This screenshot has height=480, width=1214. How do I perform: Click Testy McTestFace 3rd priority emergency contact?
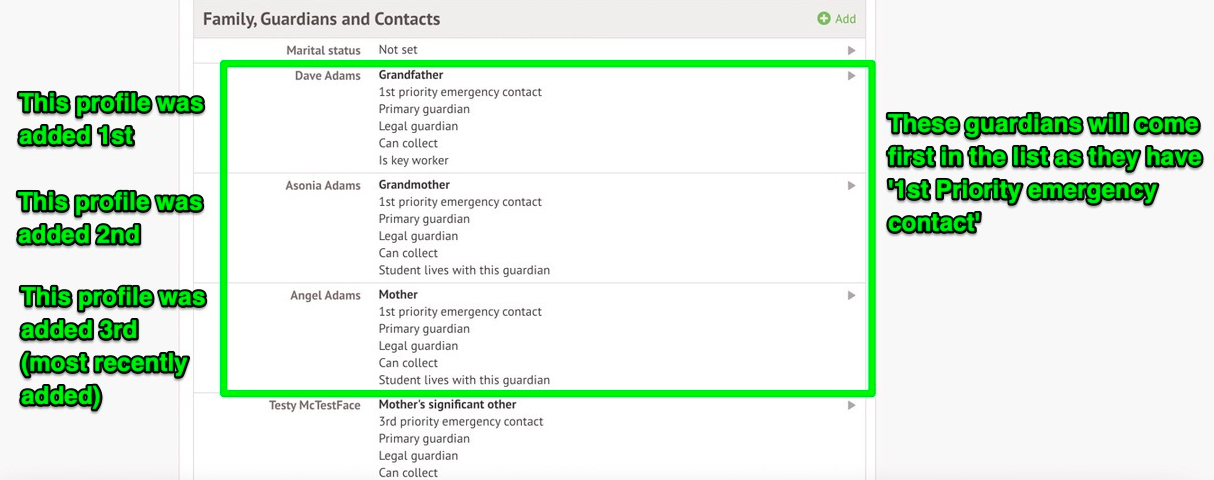[460, 422]
